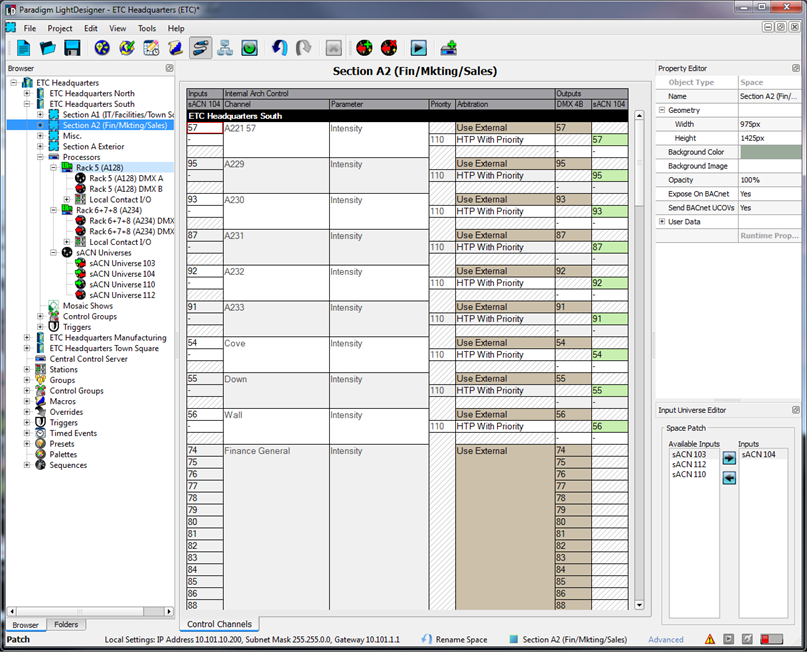This screenshot has width=807, height=657.
Task: Click the Open Project folder icon
Action: pyautogui.click(x=47, y=48)
